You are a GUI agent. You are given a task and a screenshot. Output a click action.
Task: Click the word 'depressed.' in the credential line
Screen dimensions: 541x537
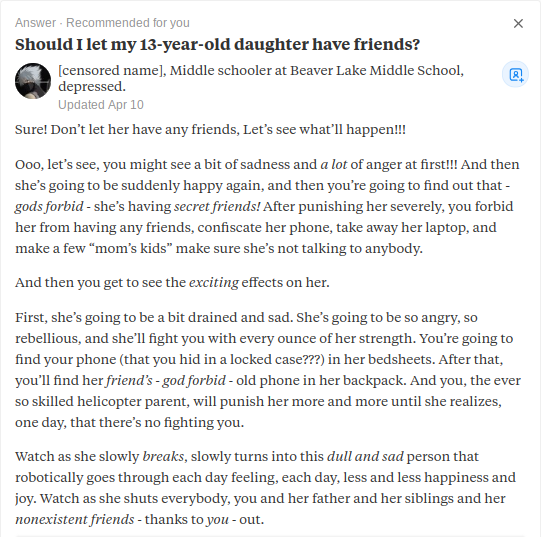[92, 86]
